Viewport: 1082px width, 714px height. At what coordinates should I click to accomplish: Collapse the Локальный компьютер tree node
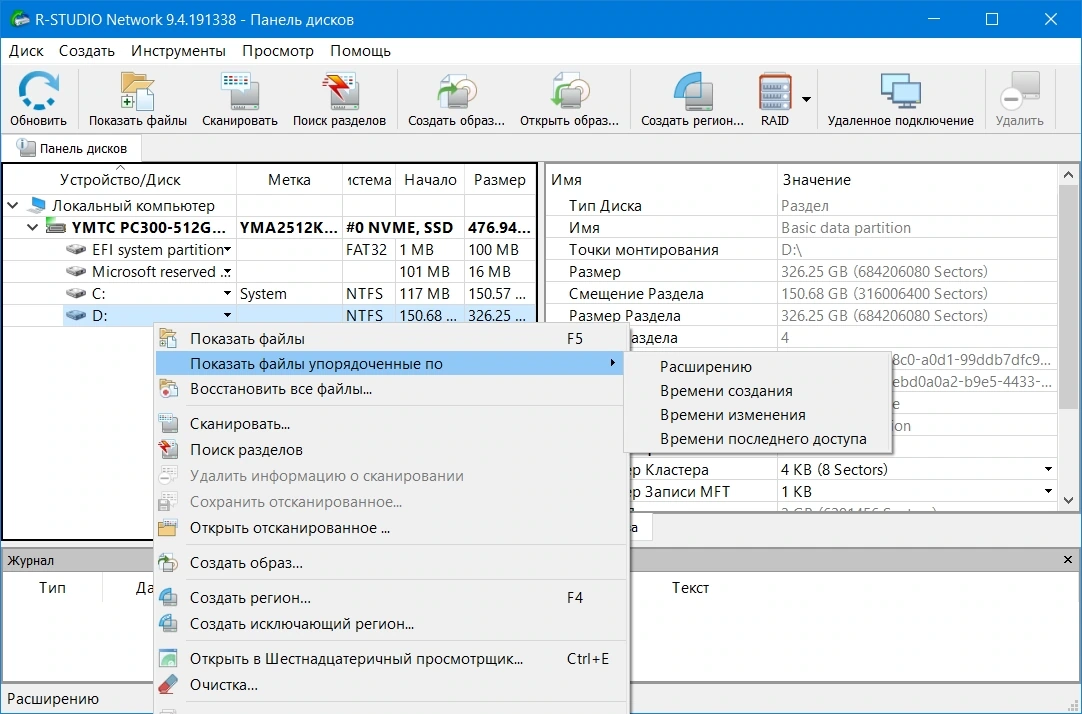(12, 206)
